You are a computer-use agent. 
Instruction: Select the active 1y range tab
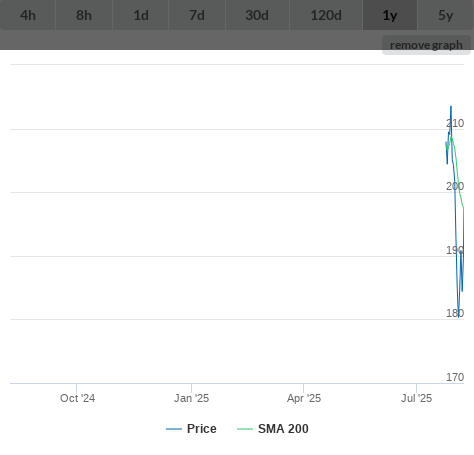[390, 15]
